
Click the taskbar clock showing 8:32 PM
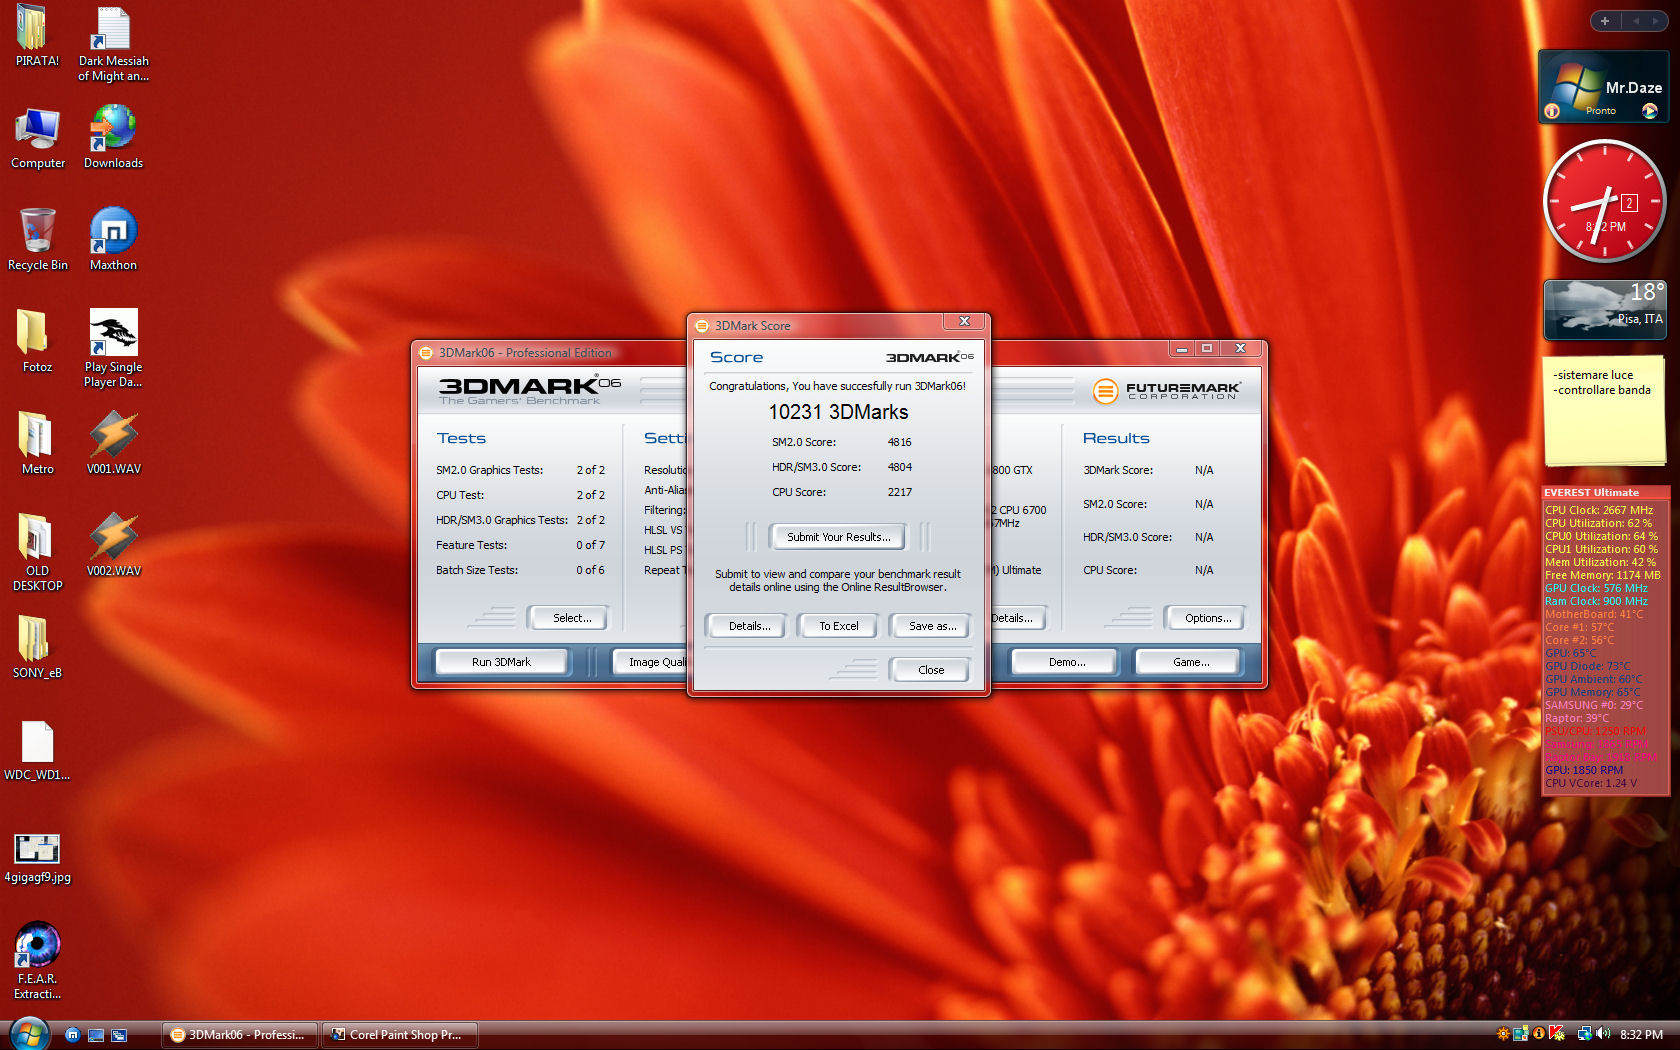[x=1641, y=1035]
